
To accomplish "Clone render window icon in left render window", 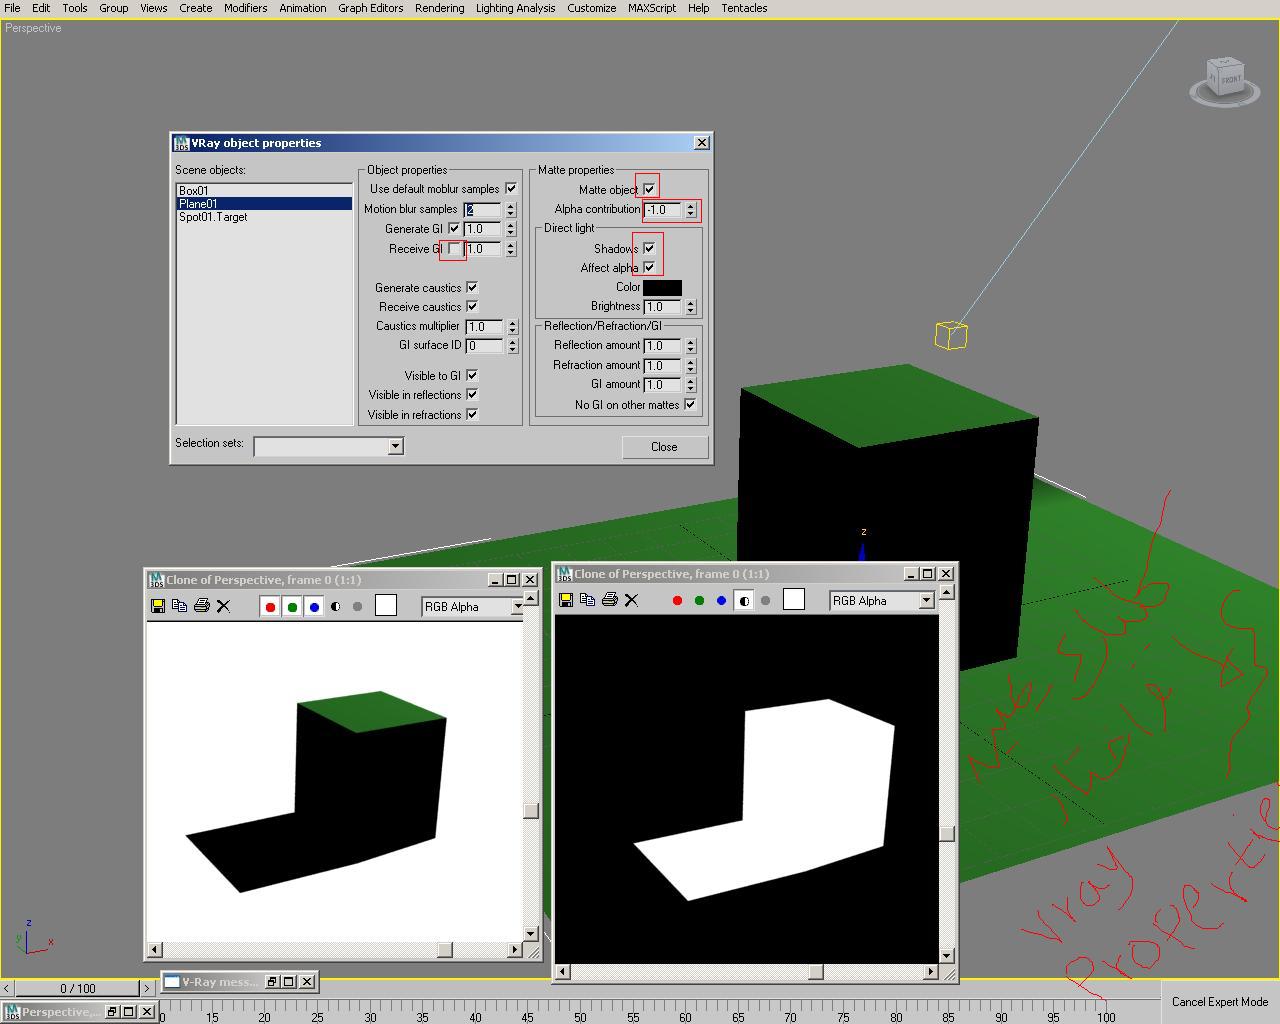I will point(179,606).
